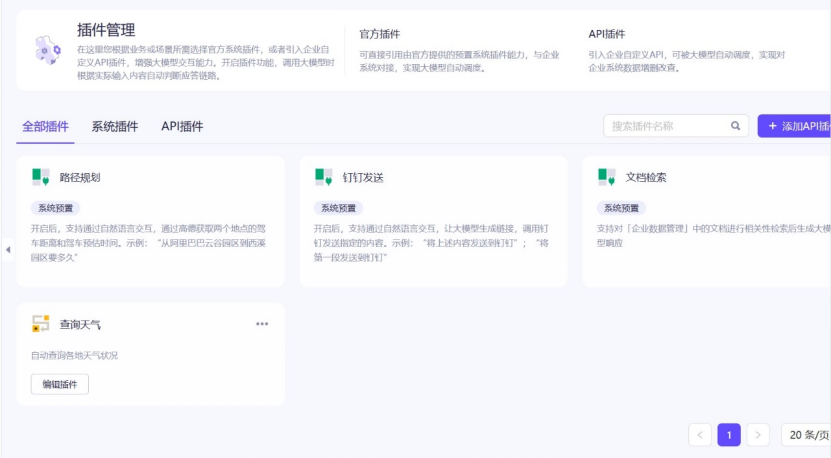Click the 插件管理 page heading
Image resolution: width=831 pixels, height=458 pixels.
coord(106,30)
